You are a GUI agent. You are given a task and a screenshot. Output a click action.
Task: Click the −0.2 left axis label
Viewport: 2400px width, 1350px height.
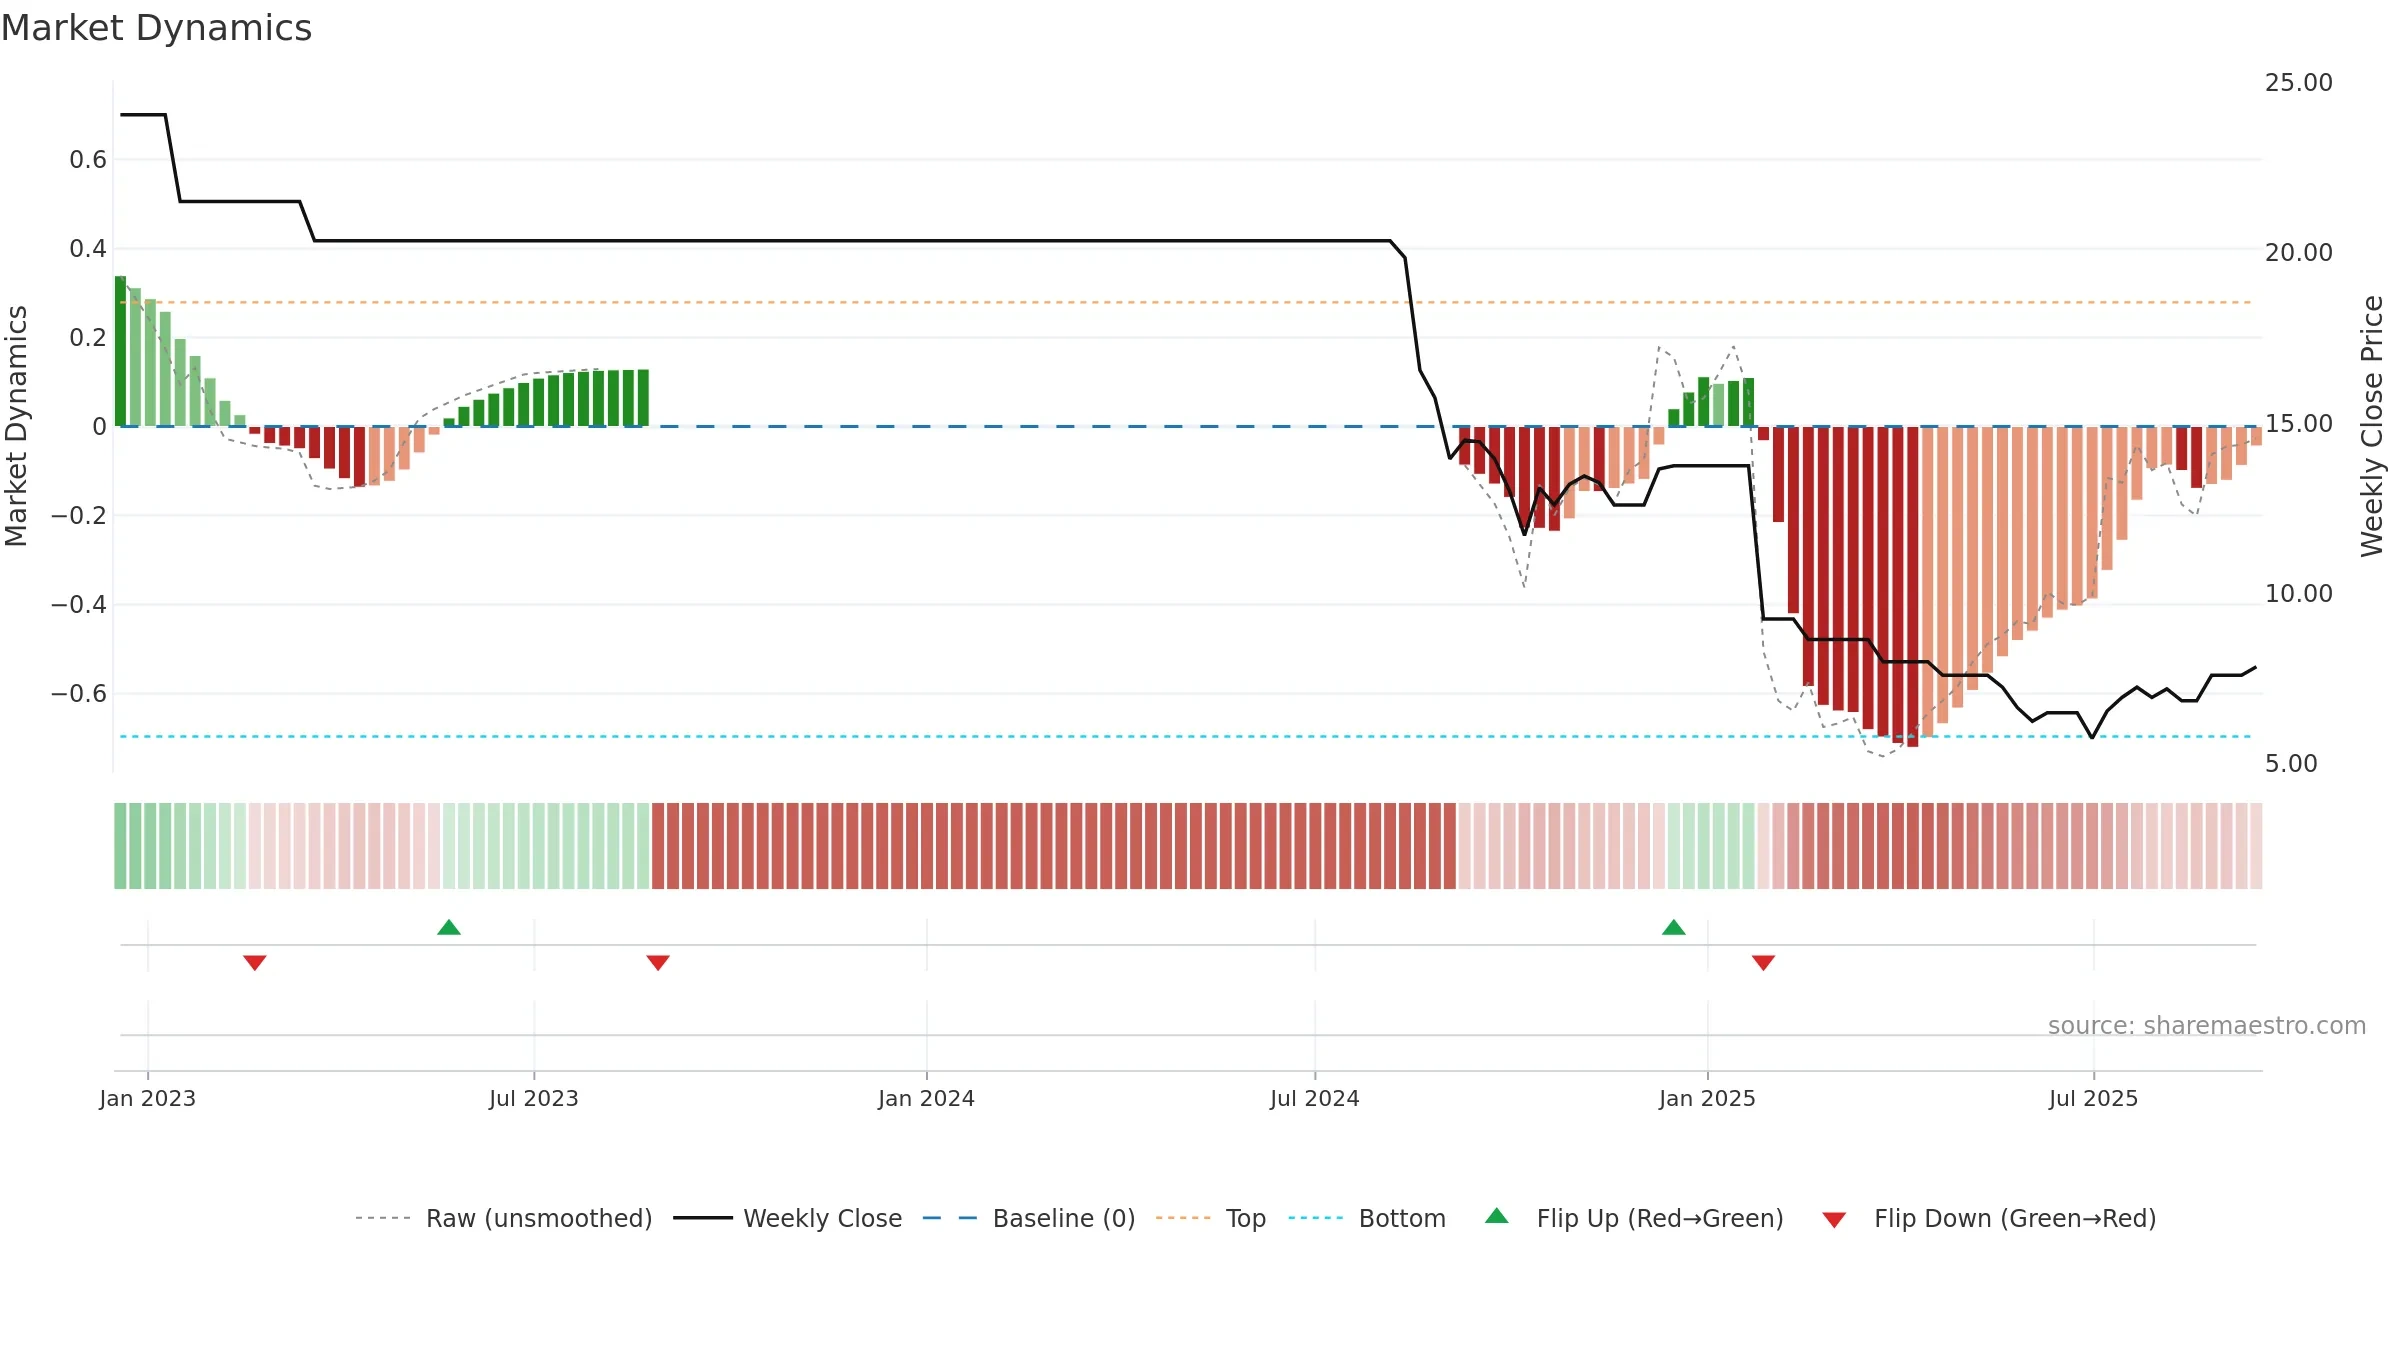click(79, 515)
